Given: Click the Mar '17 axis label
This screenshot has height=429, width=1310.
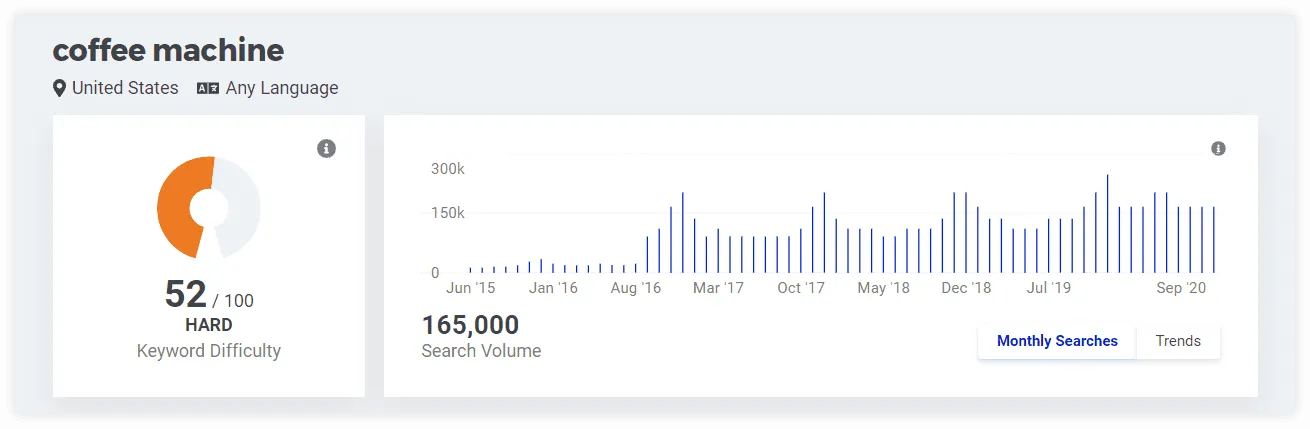Looking at the screenshot, I should coord(718,288).
